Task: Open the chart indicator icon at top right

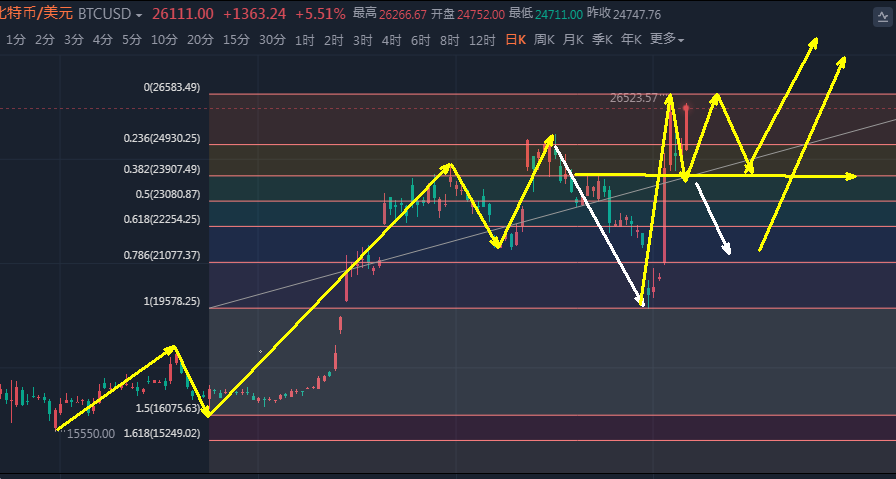Action: click(x=883, y=17)
